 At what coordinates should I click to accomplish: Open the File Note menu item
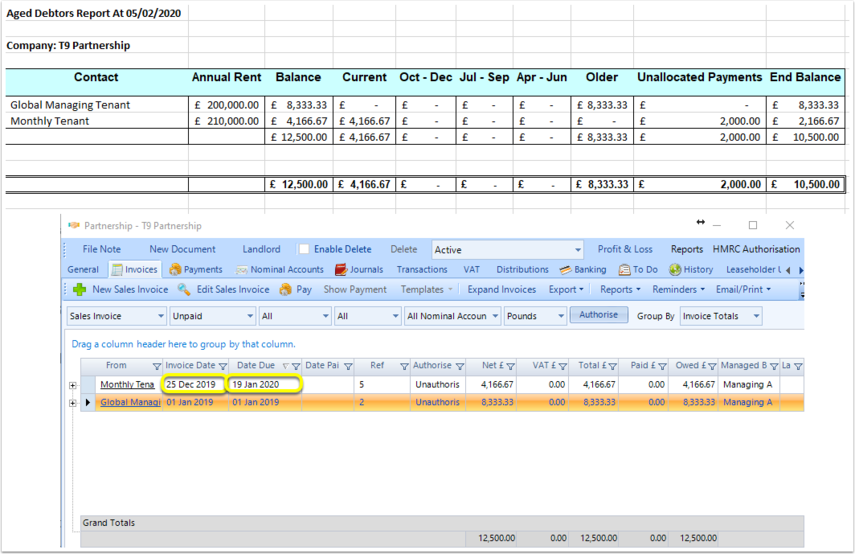(101, 249)
